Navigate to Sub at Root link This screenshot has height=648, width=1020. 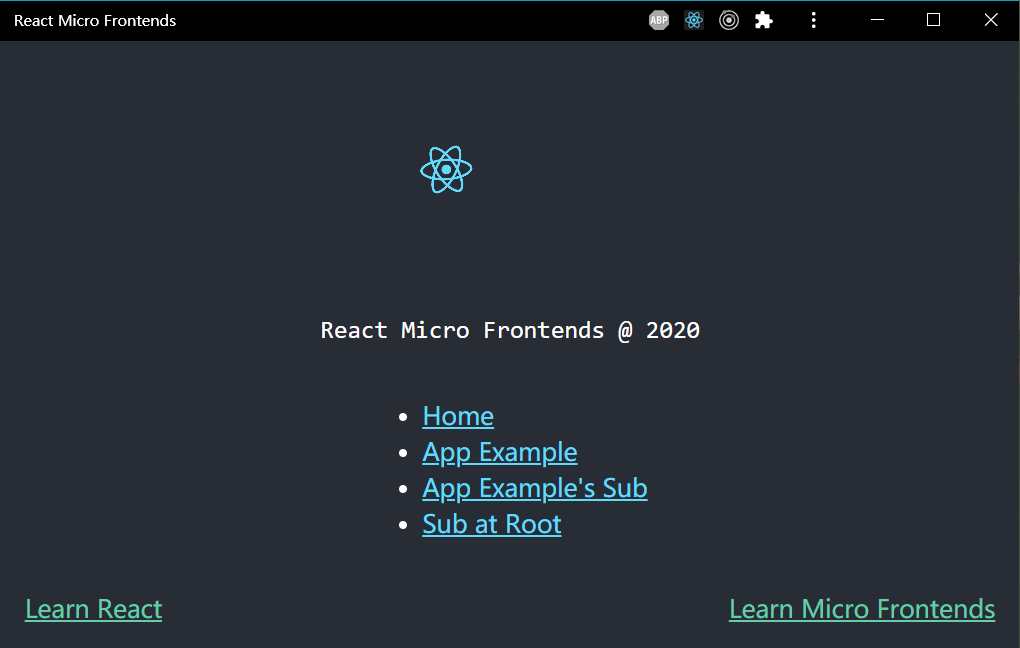point(492,524)
